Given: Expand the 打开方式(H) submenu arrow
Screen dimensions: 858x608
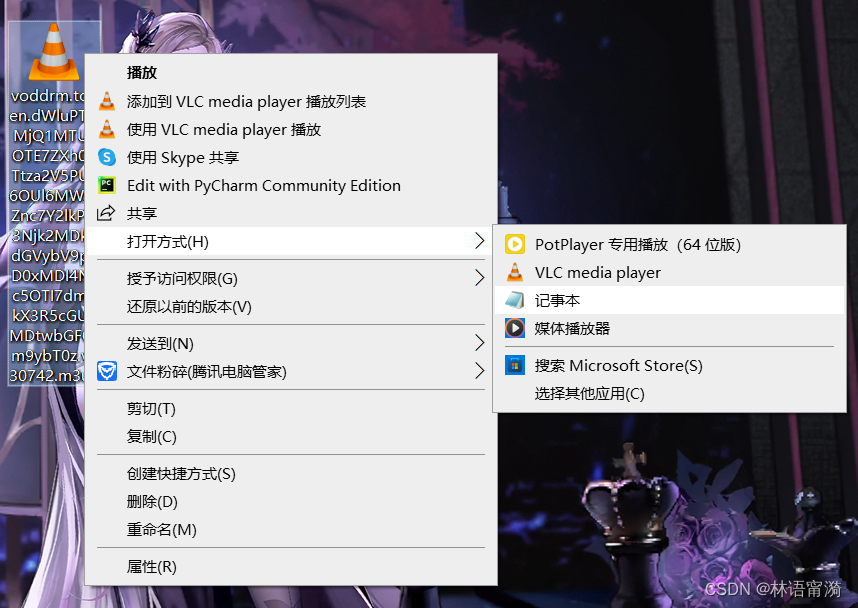Looking at the screenshot, I should pos(479,241).
